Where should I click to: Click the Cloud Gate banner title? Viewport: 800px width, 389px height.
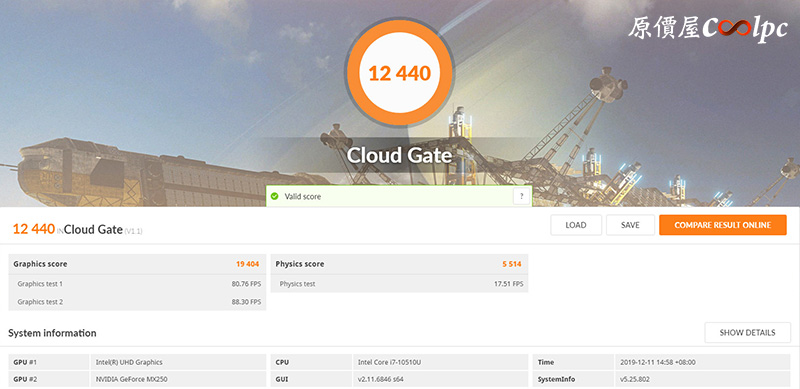(x=399, y=155)
